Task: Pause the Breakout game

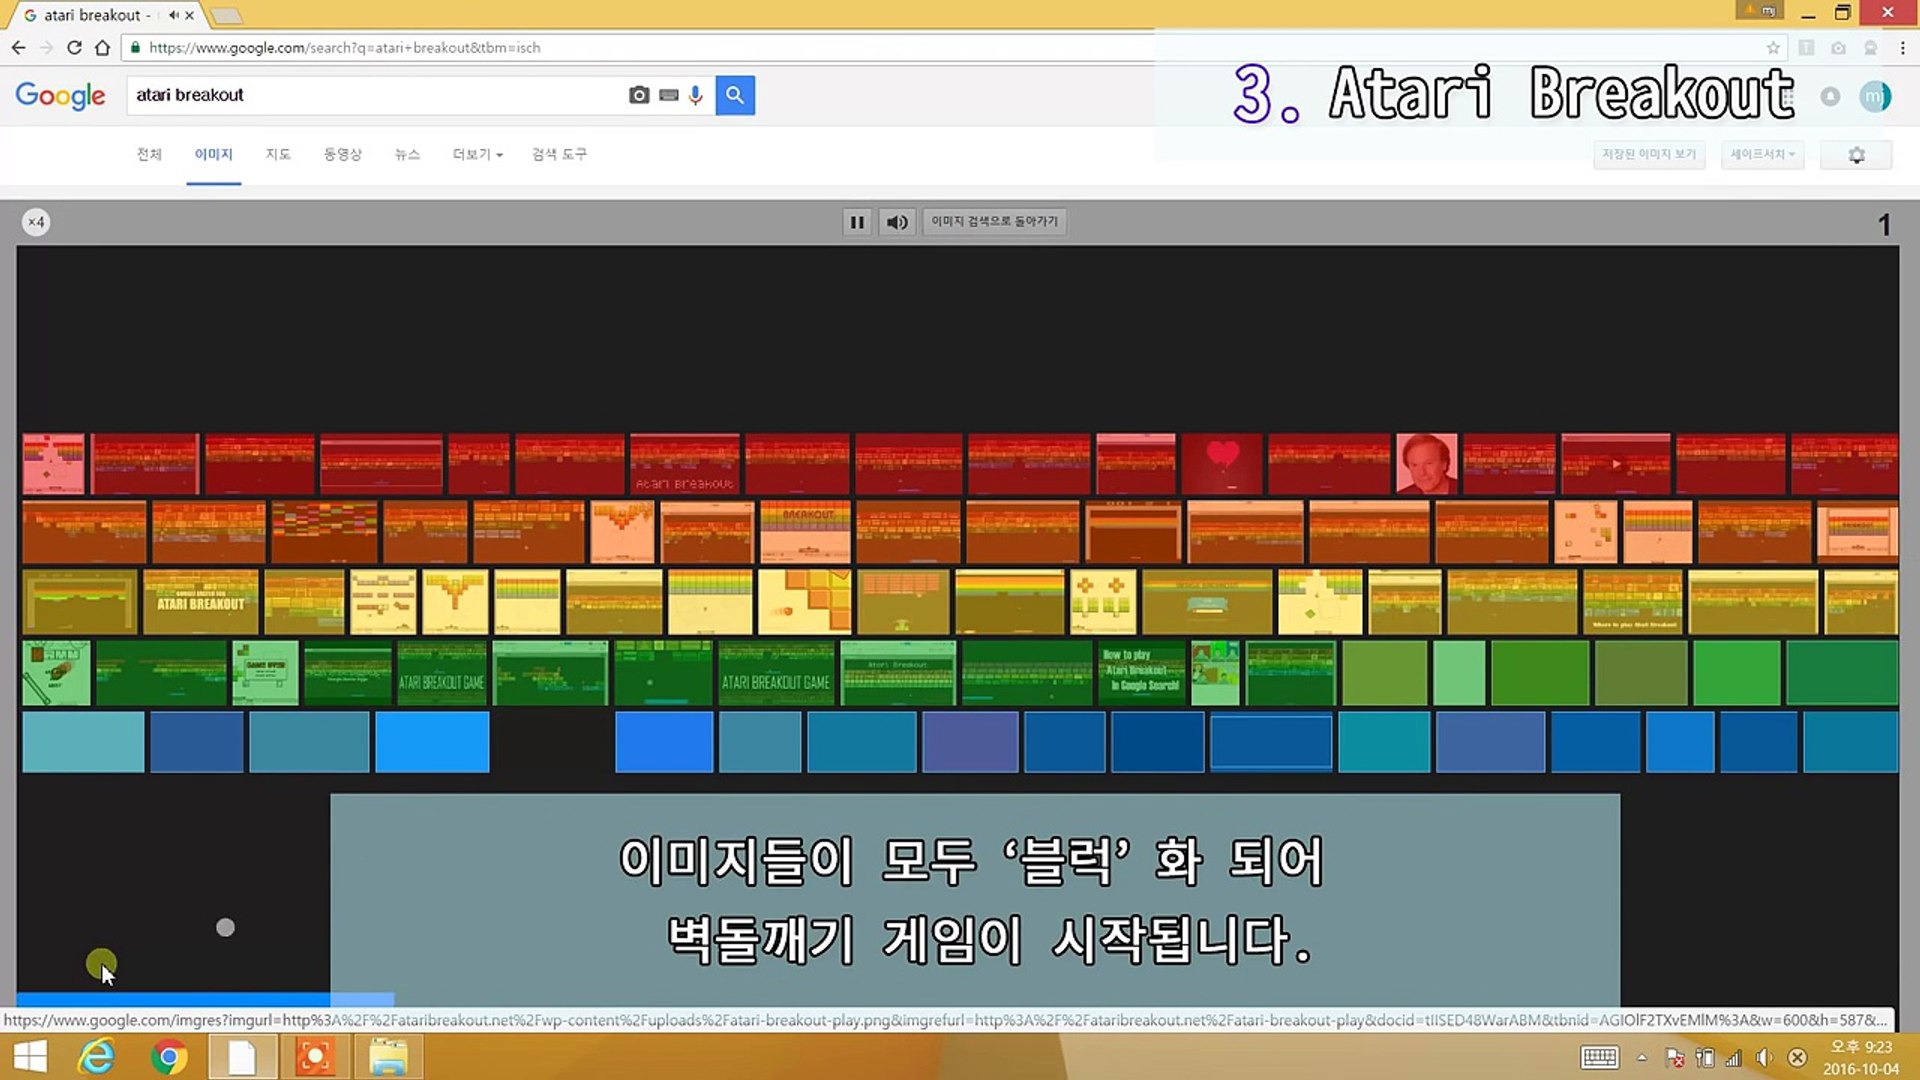Action: tap(857, 222)
